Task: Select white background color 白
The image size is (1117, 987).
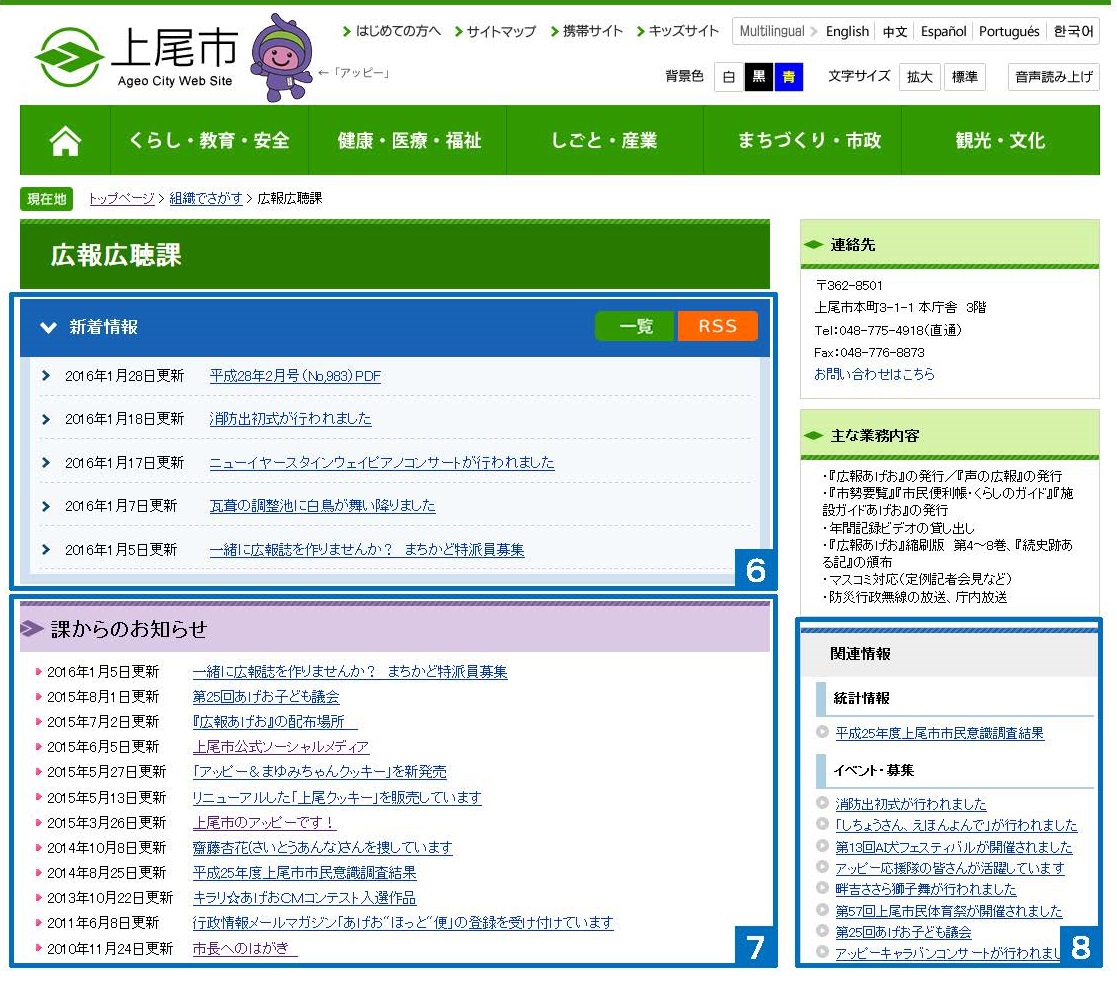Action: 729,77
